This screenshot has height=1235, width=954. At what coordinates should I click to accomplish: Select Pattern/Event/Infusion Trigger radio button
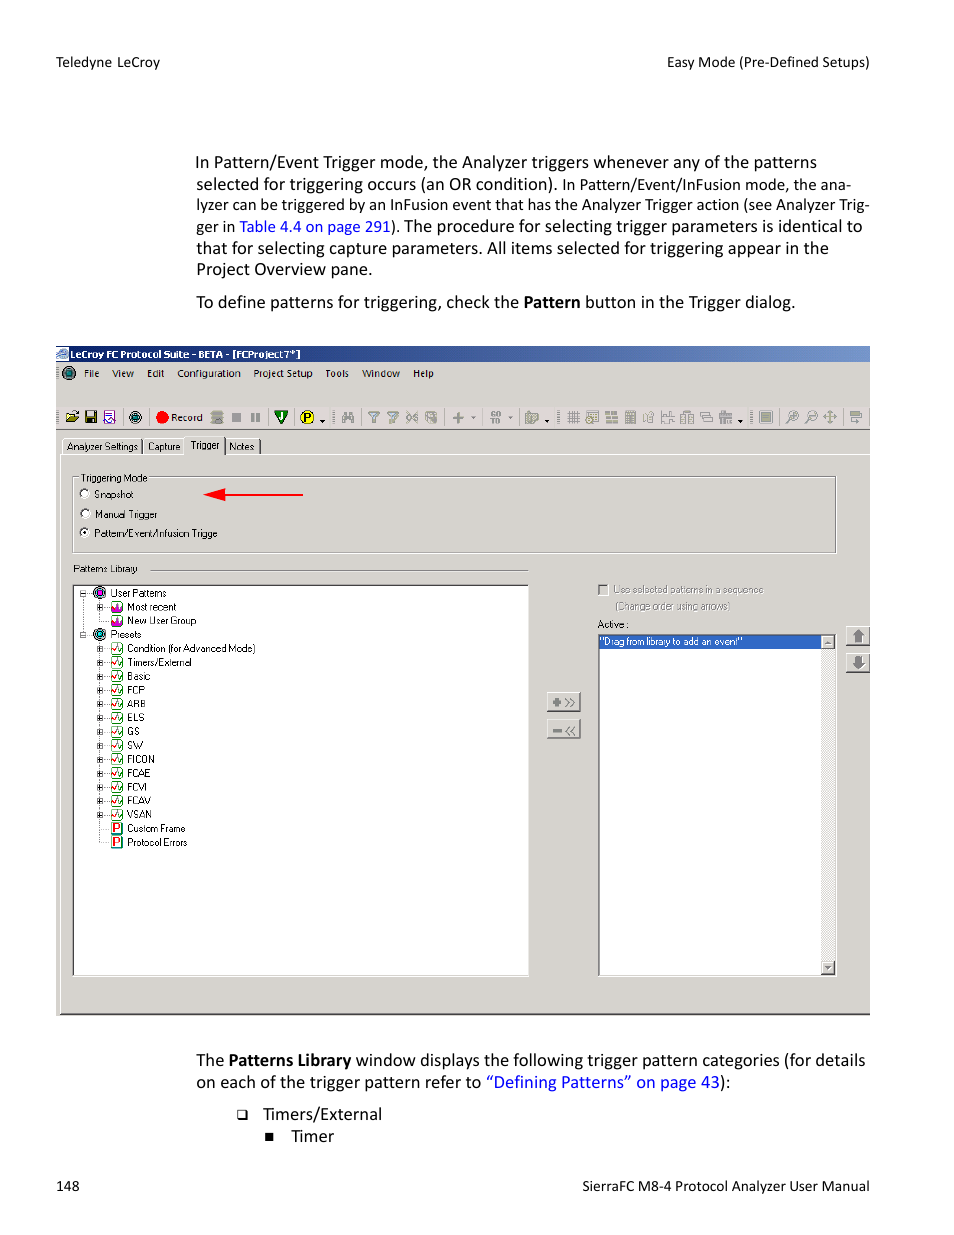pyautogui.click(x=85, y=533)
